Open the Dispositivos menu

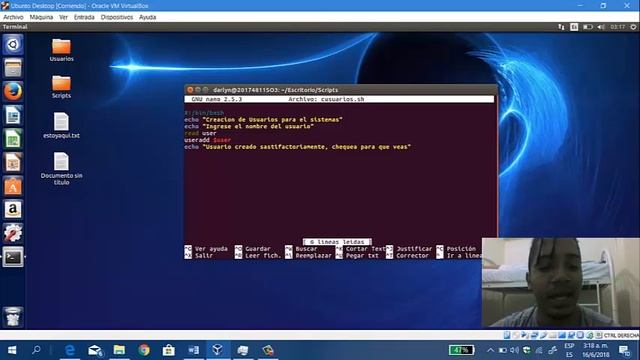(117, 17)
